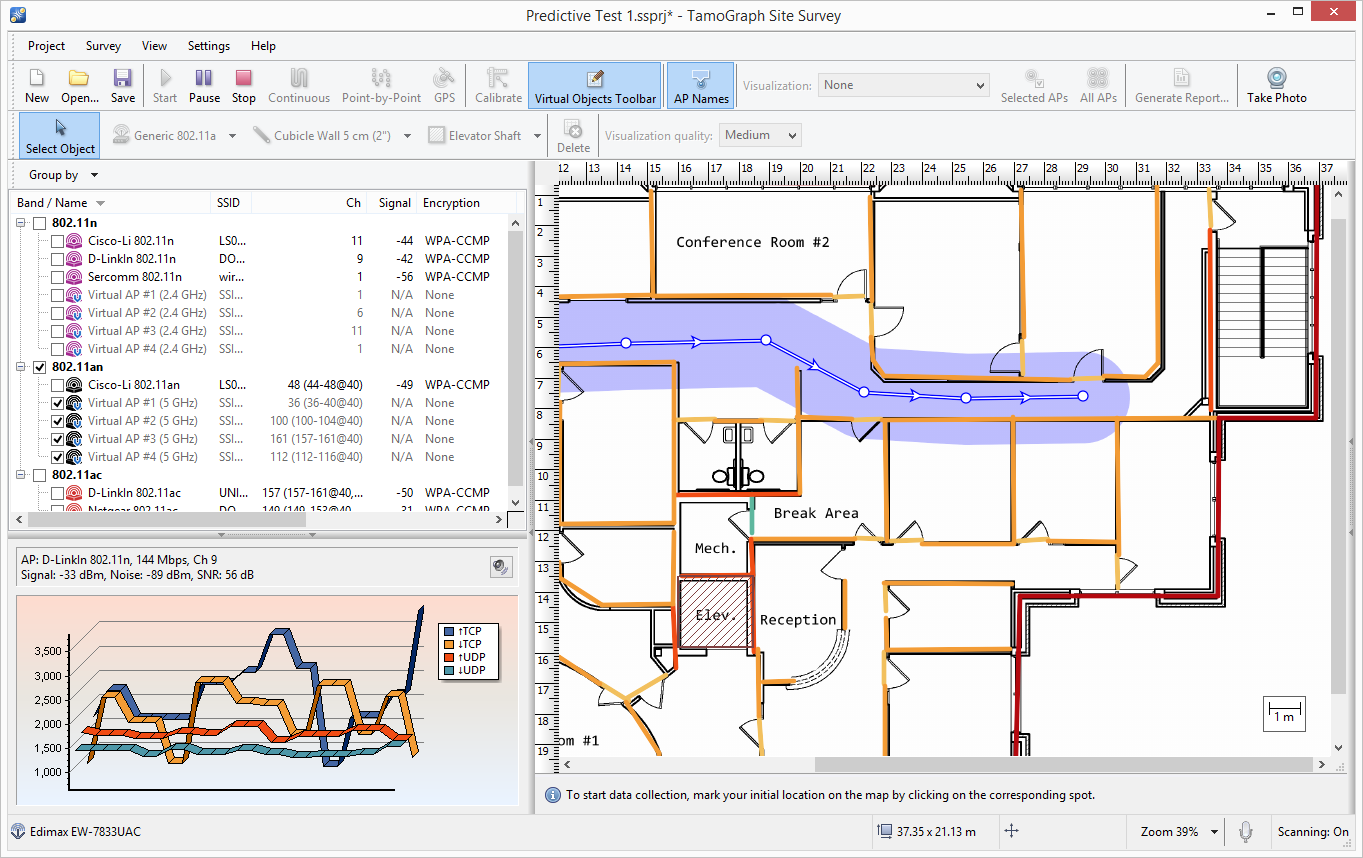Check the D-LinkIn 802.11ac checkbox
1363x858 pixels.
pos(57,493)
